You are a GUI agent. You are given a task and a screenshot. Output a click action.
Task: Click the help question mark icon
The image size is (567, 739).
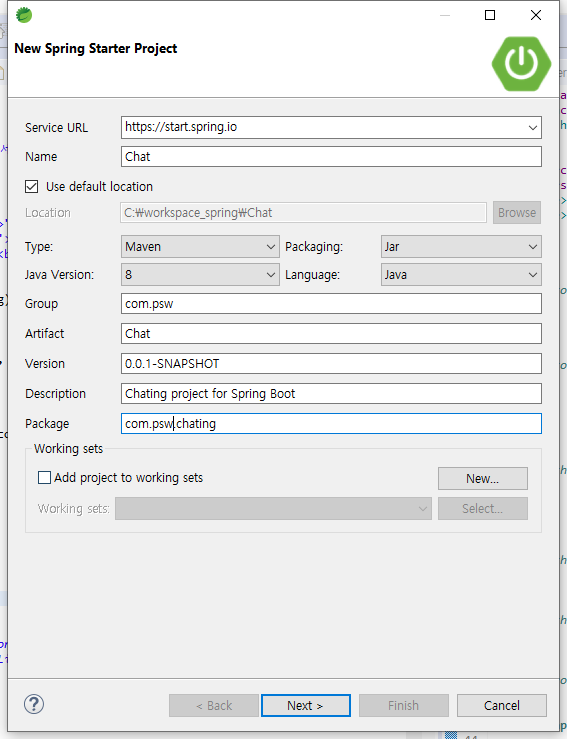pos(34,704)
